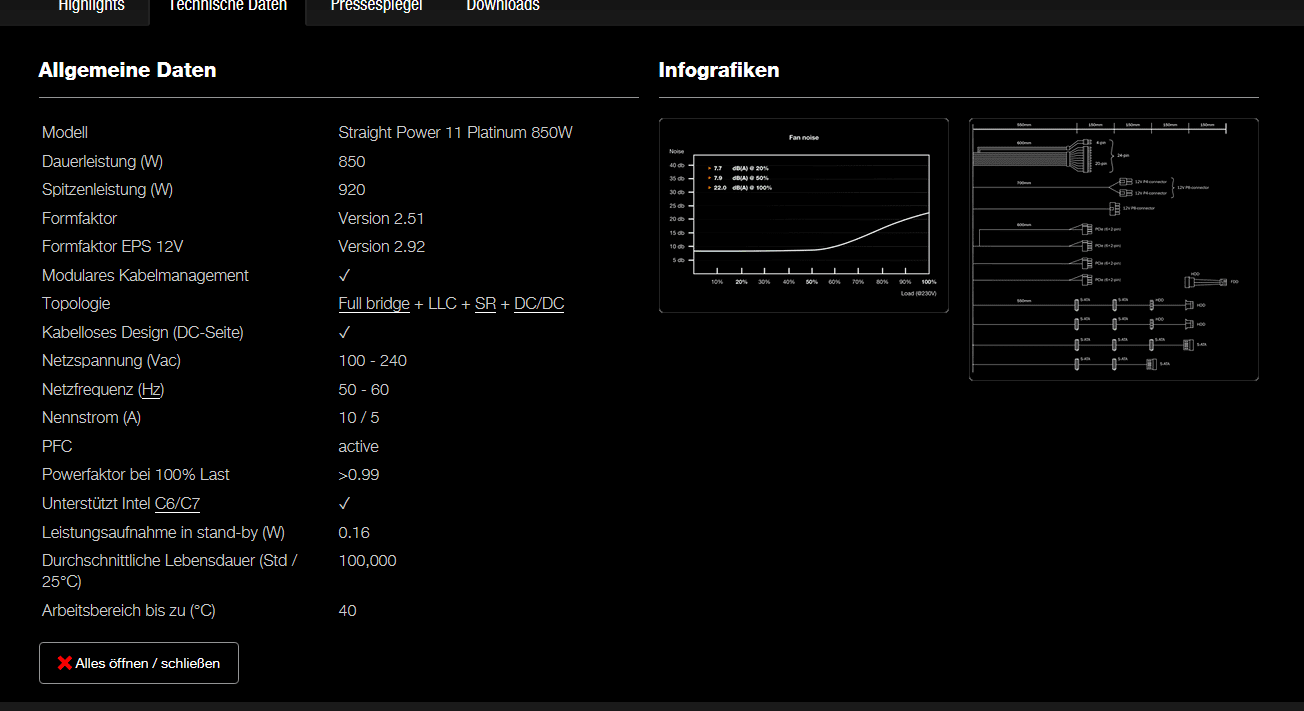Click the PFC label
Screen dimensions: 1304x711
point(57,447)
